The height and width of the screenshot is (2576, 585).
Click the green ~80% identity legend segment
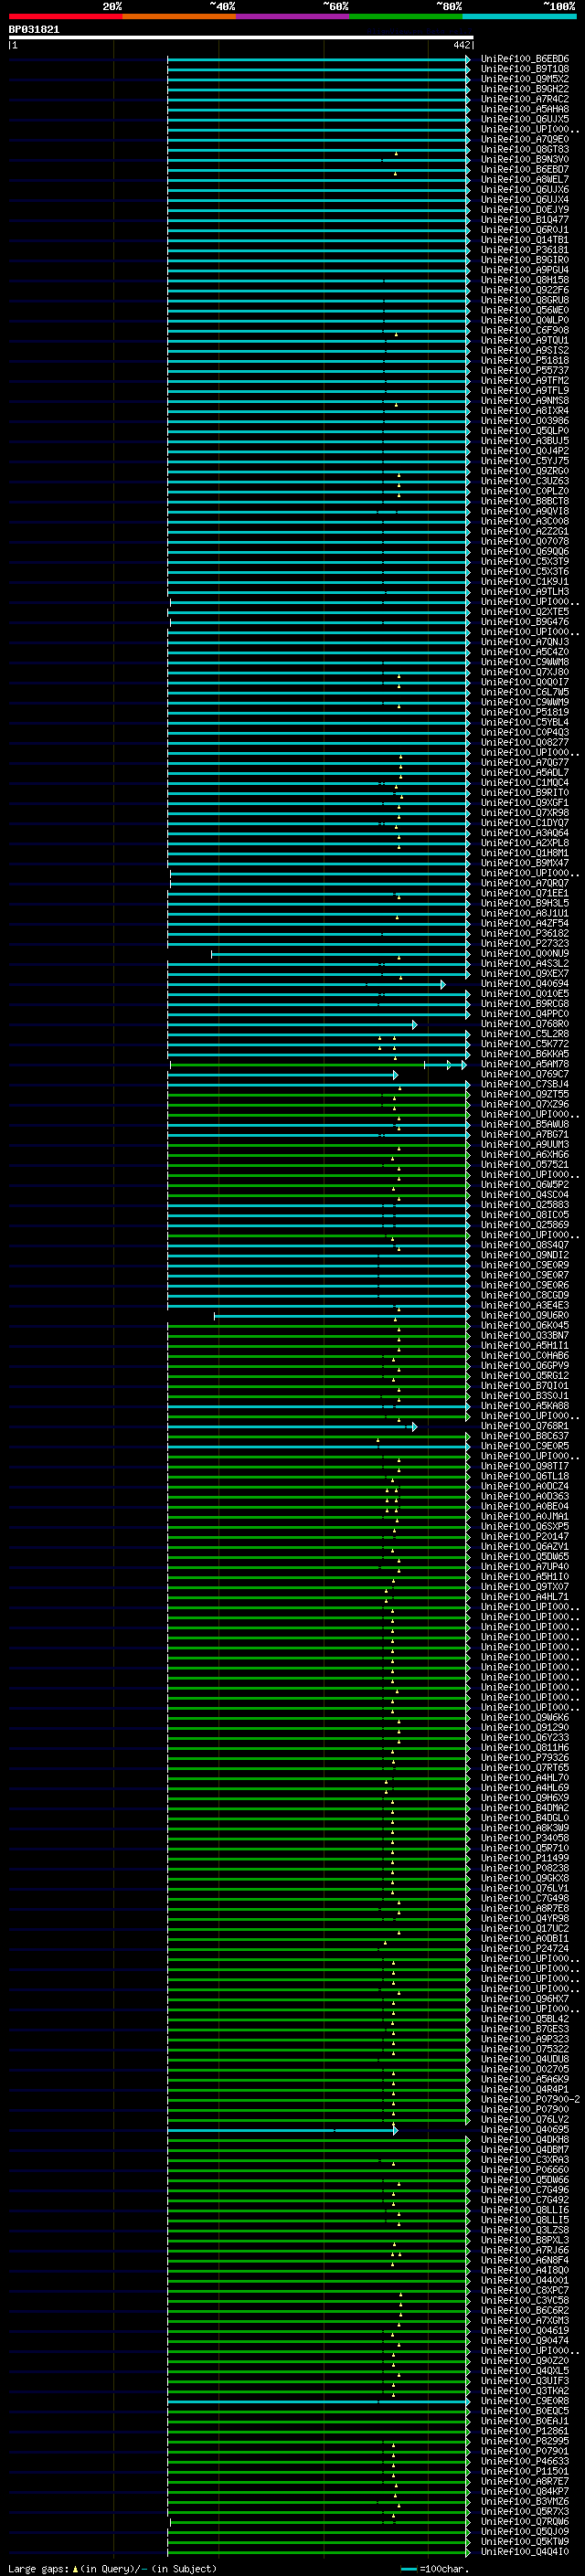click(x=406, y=16)
